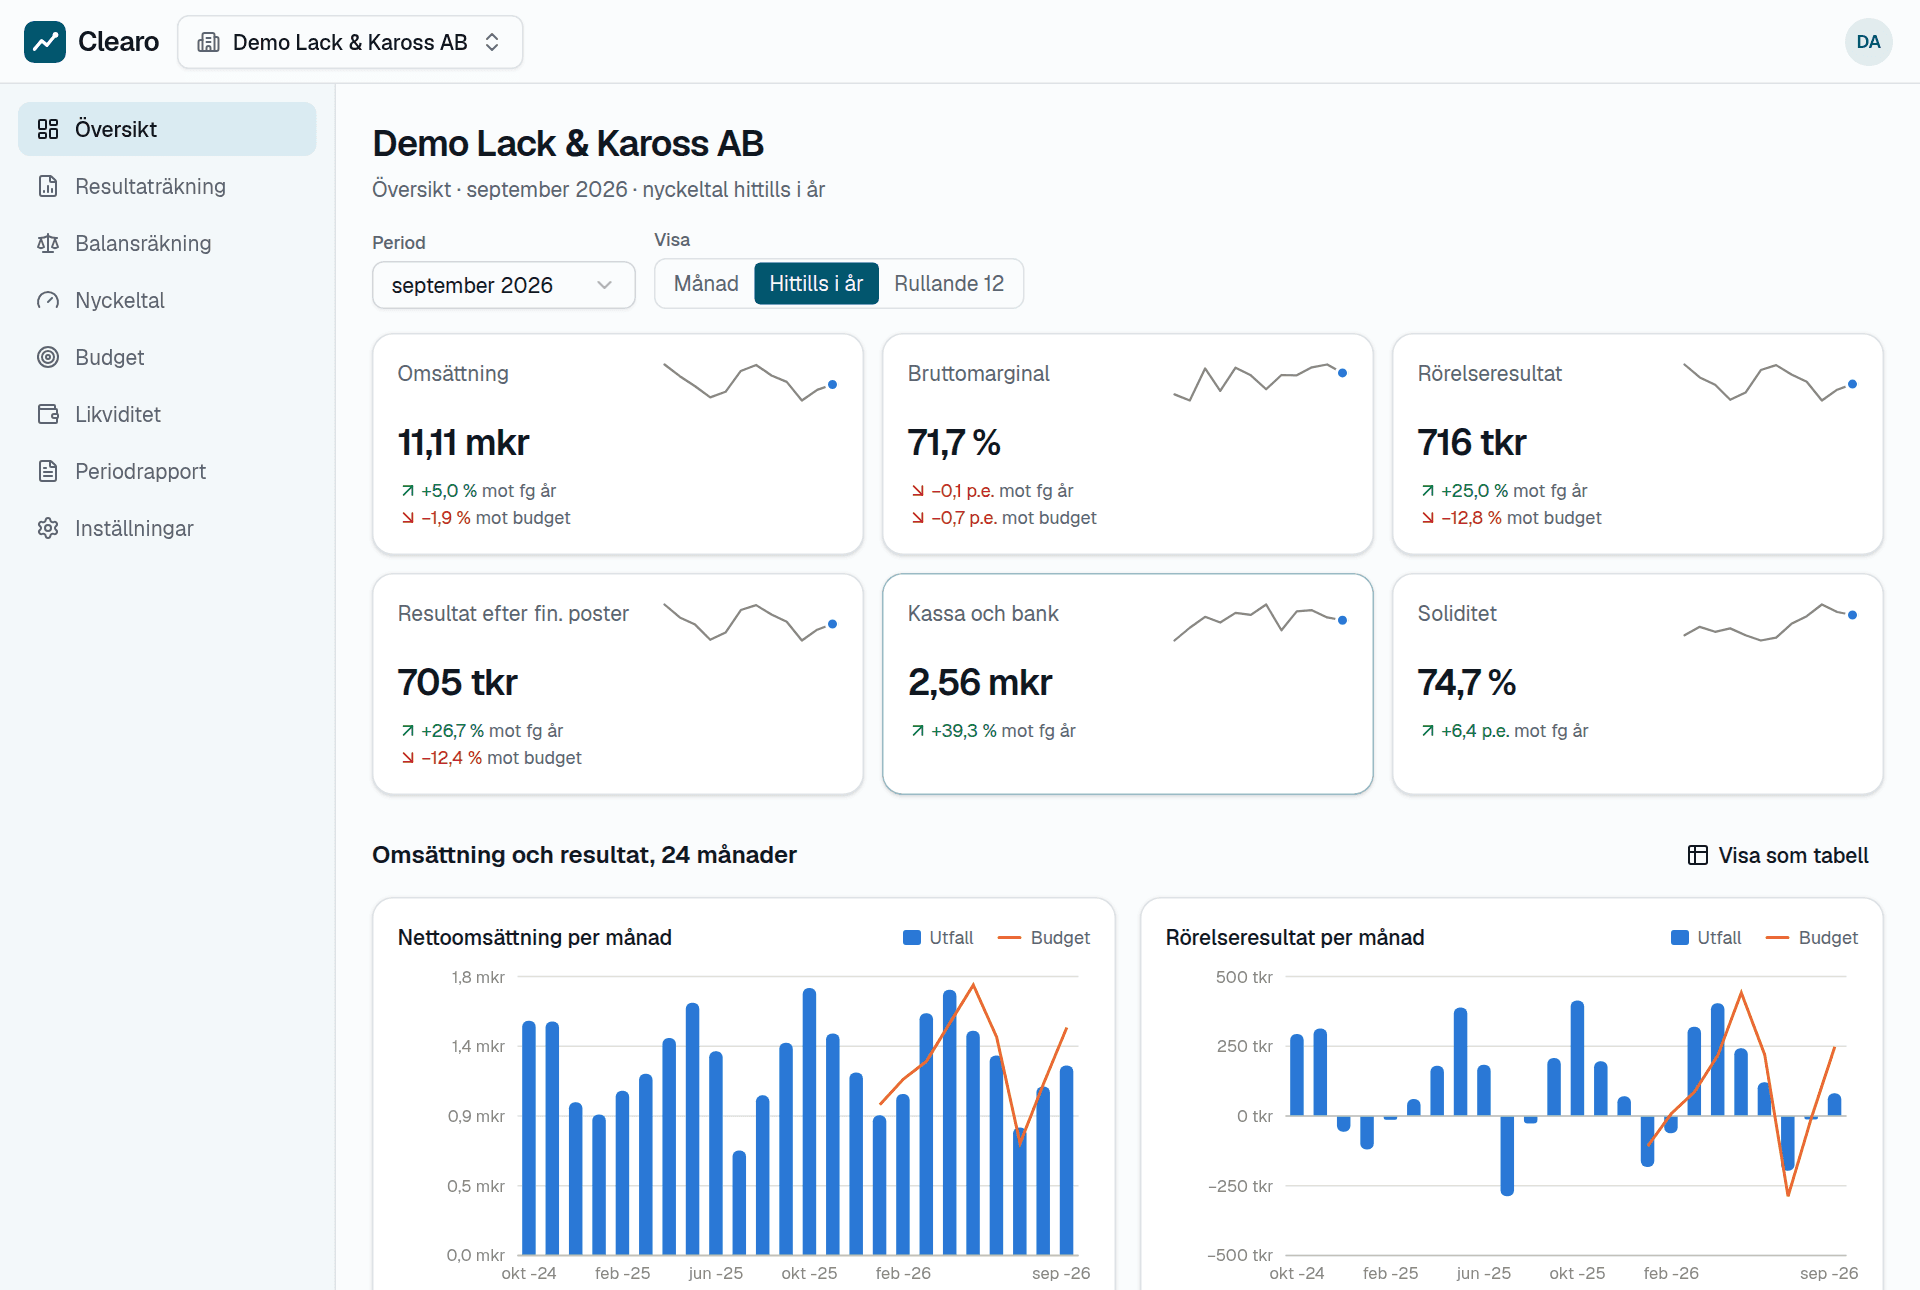Image resolution: width=1920 pixels, height=1290 pixels.
Task: Click Visa som tabell button
Action: tap(1778, 855)
